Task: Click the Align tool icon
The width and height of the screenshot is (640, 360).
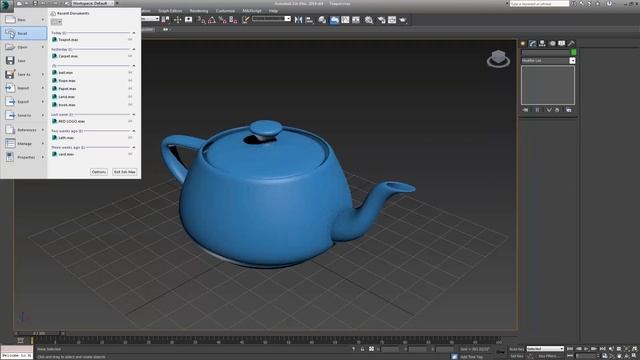Action: [x=309, y=20]
